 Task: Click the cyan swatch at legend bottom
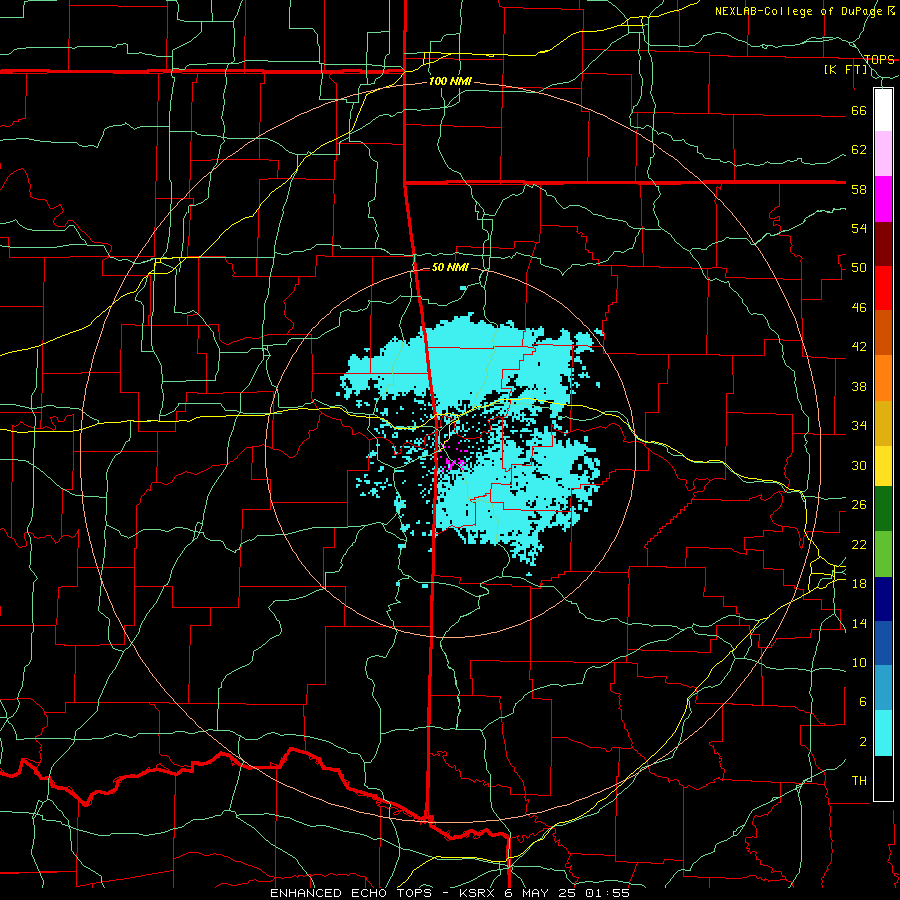(883, 733)
